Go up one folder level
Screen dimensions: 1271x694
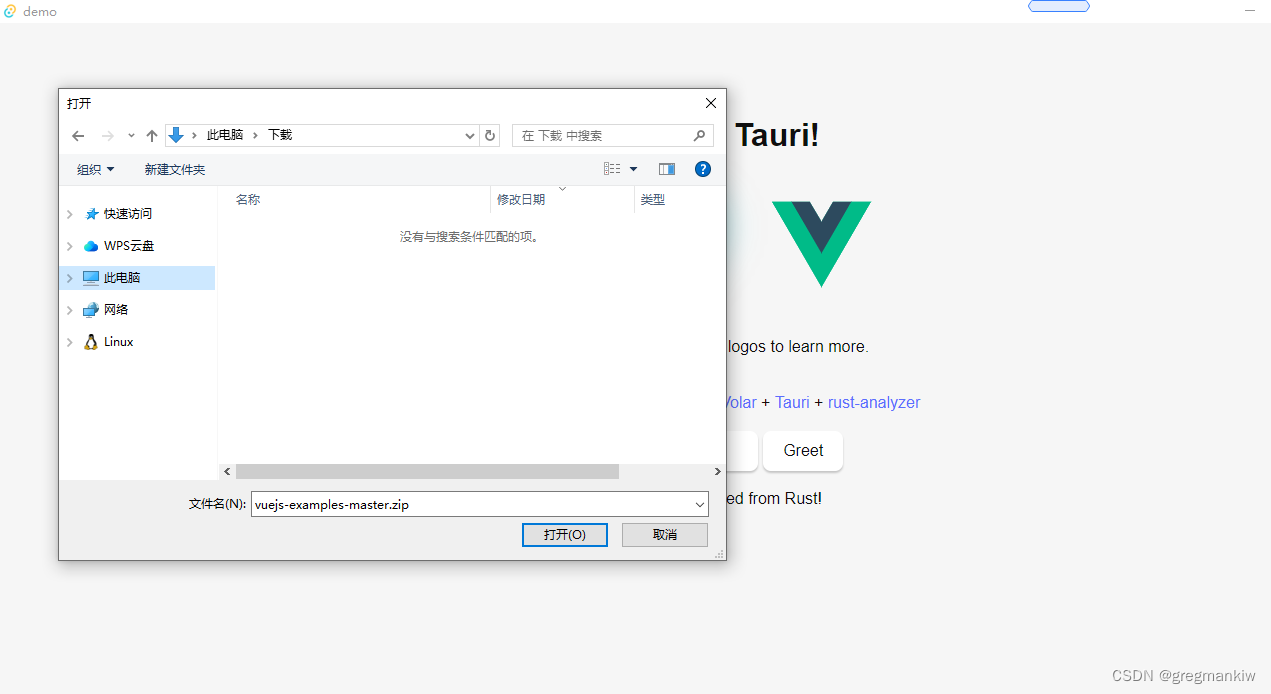tap(152, 136)
